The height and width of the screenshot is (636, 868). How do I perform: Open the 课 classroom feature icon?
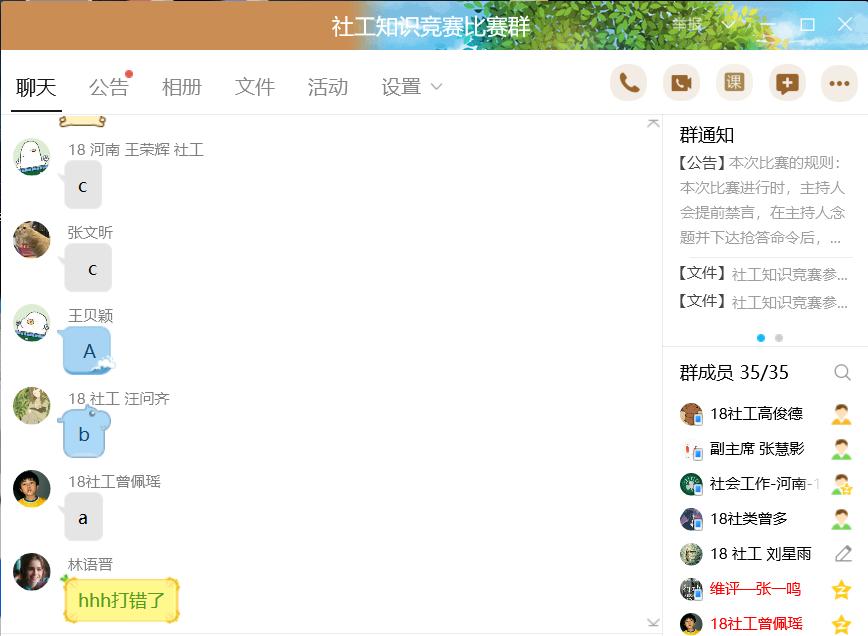pos(734,83)
